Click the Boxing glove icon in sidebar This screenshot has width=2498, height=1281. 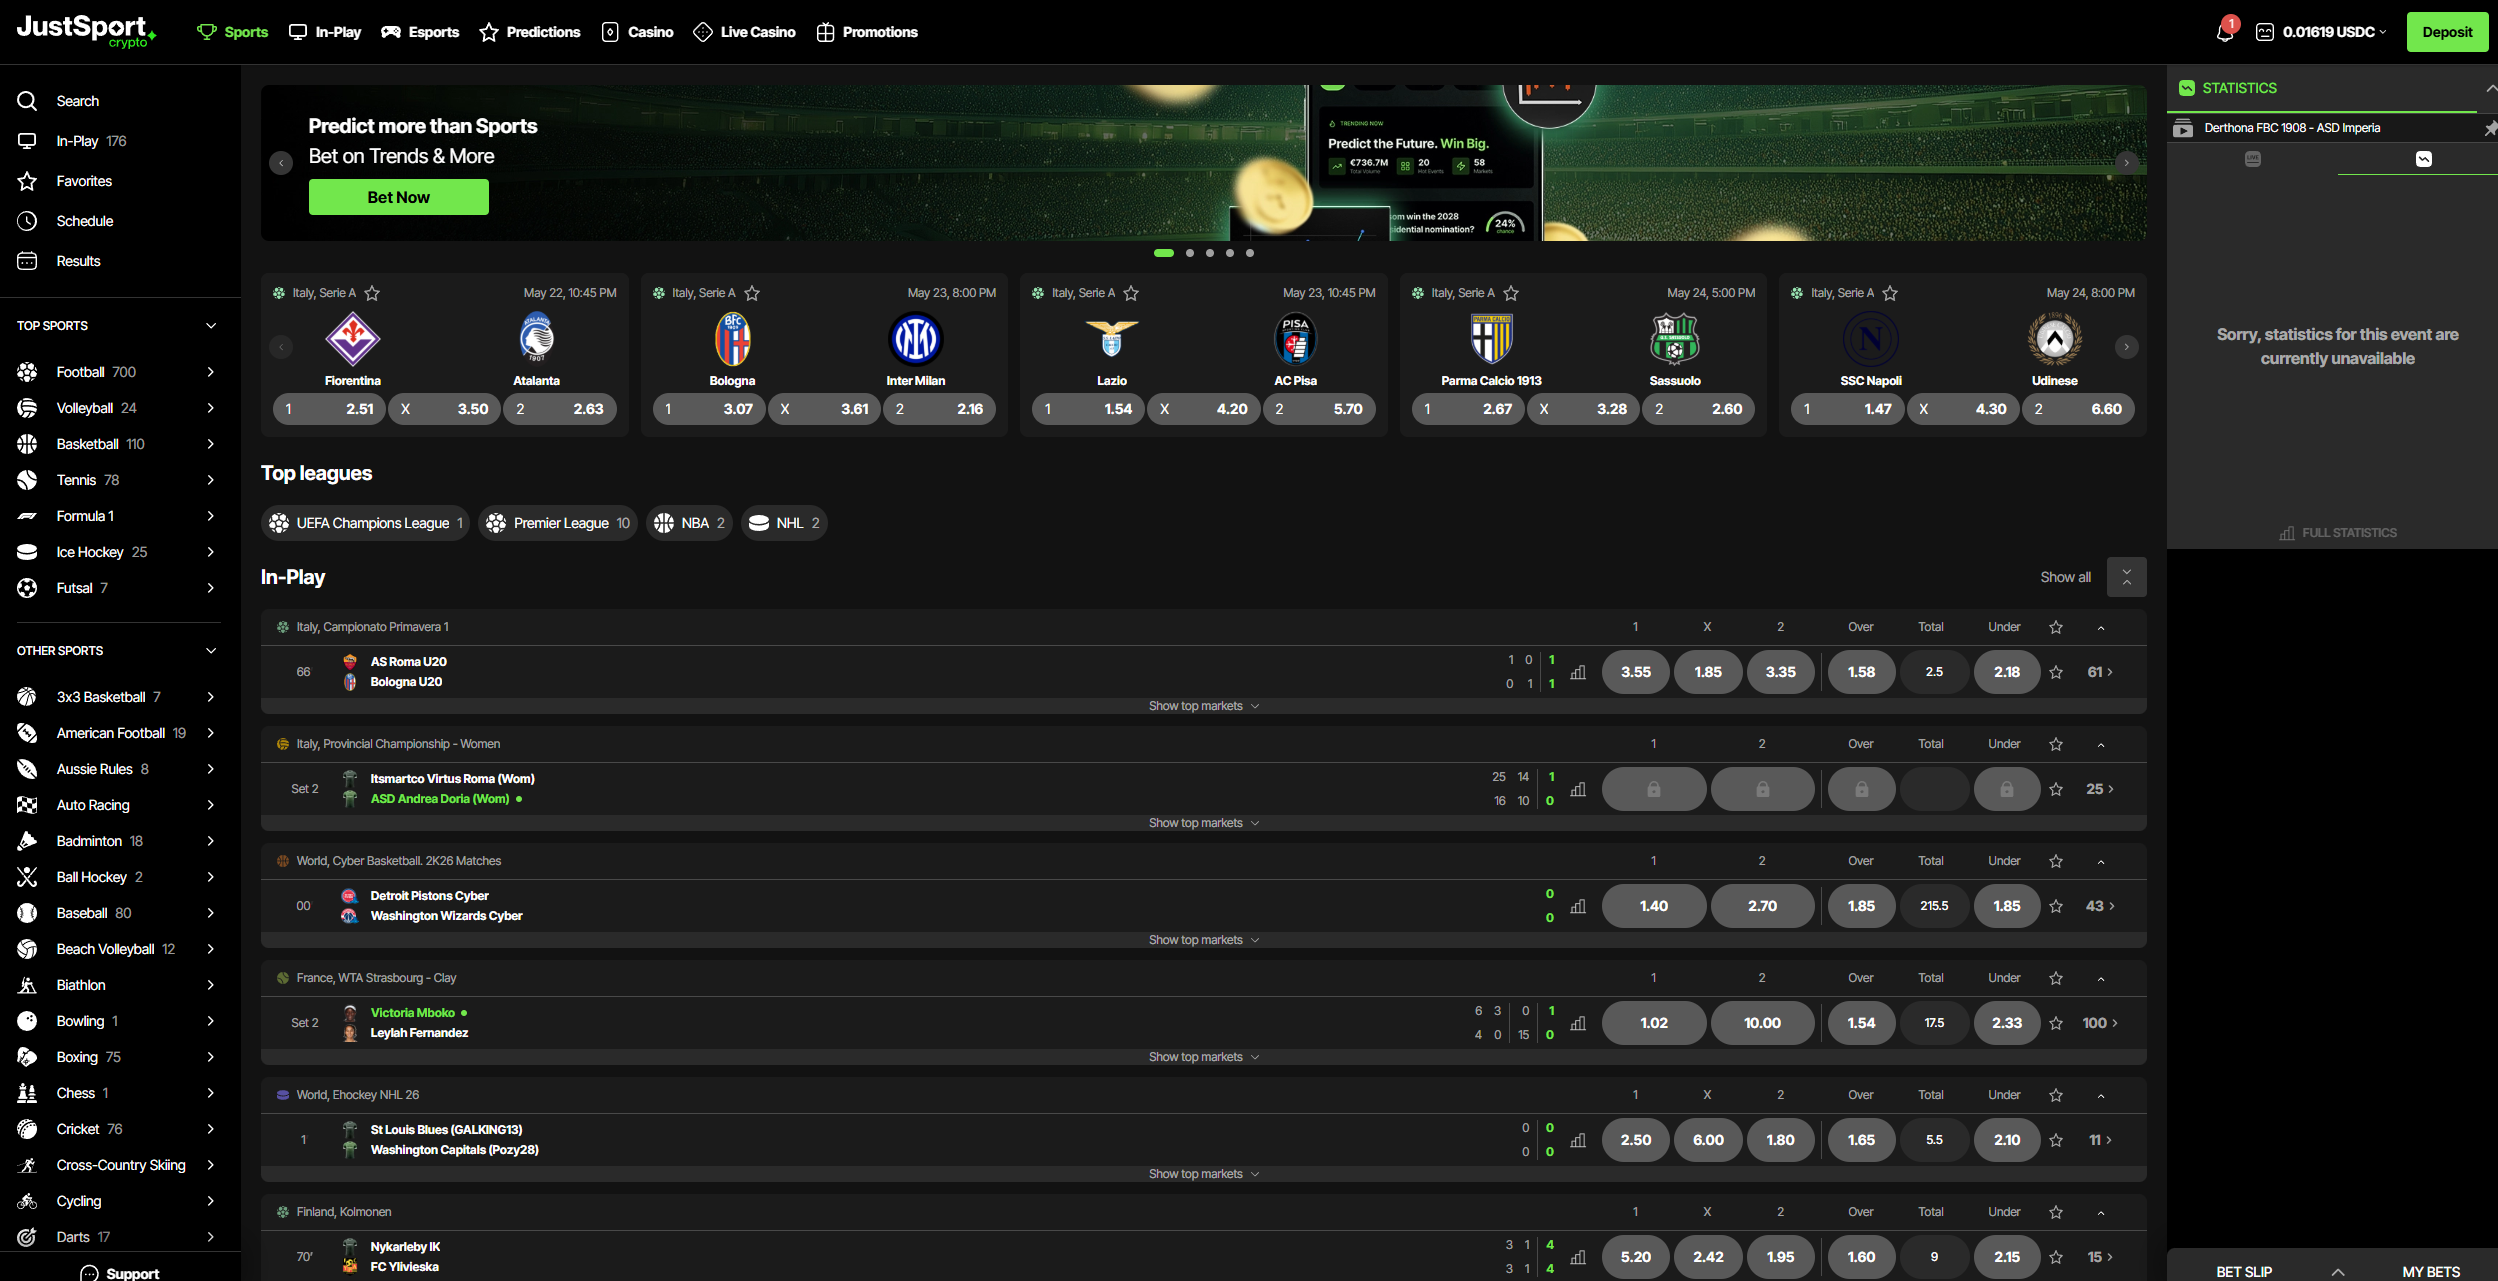click(27, 1057)
